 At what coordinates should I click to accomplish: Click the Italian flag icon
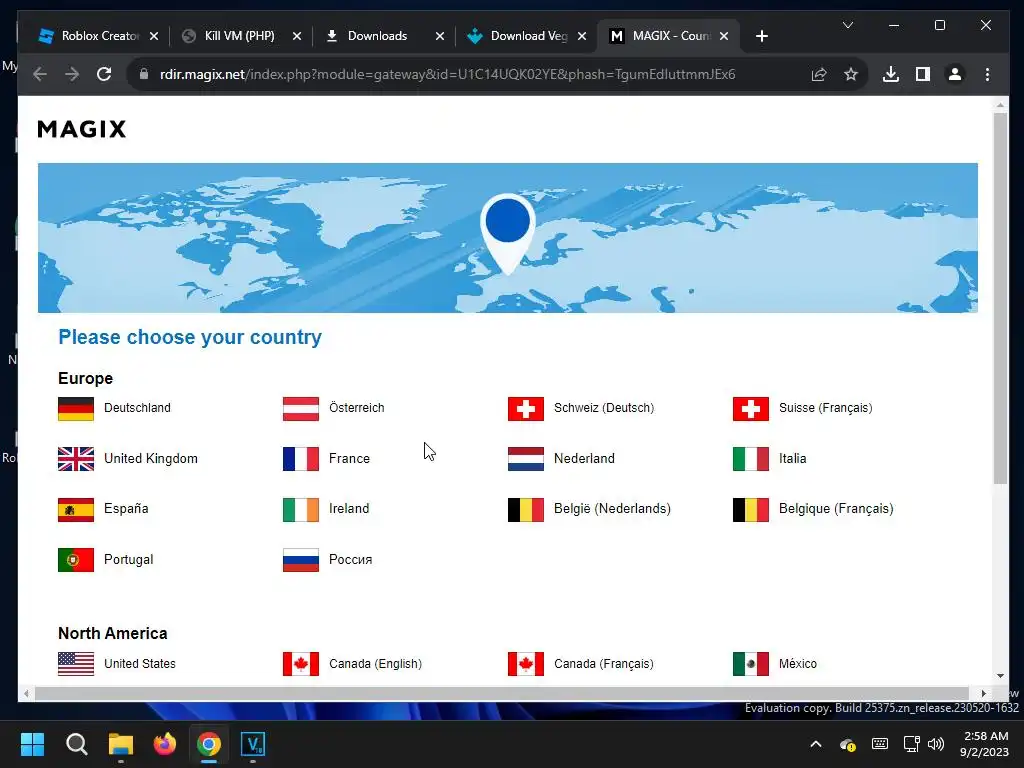(750, 459)
